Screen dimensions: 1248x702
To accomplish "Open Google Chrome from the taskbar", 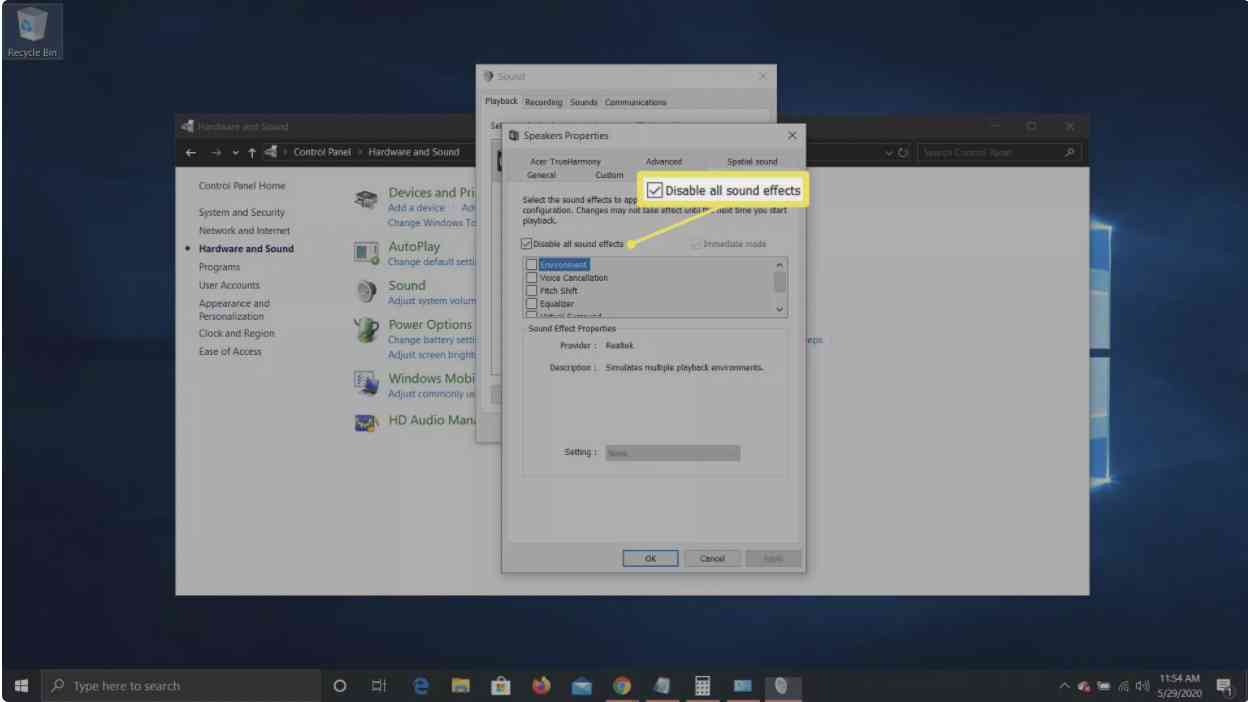I will click(x=622, y=686).
